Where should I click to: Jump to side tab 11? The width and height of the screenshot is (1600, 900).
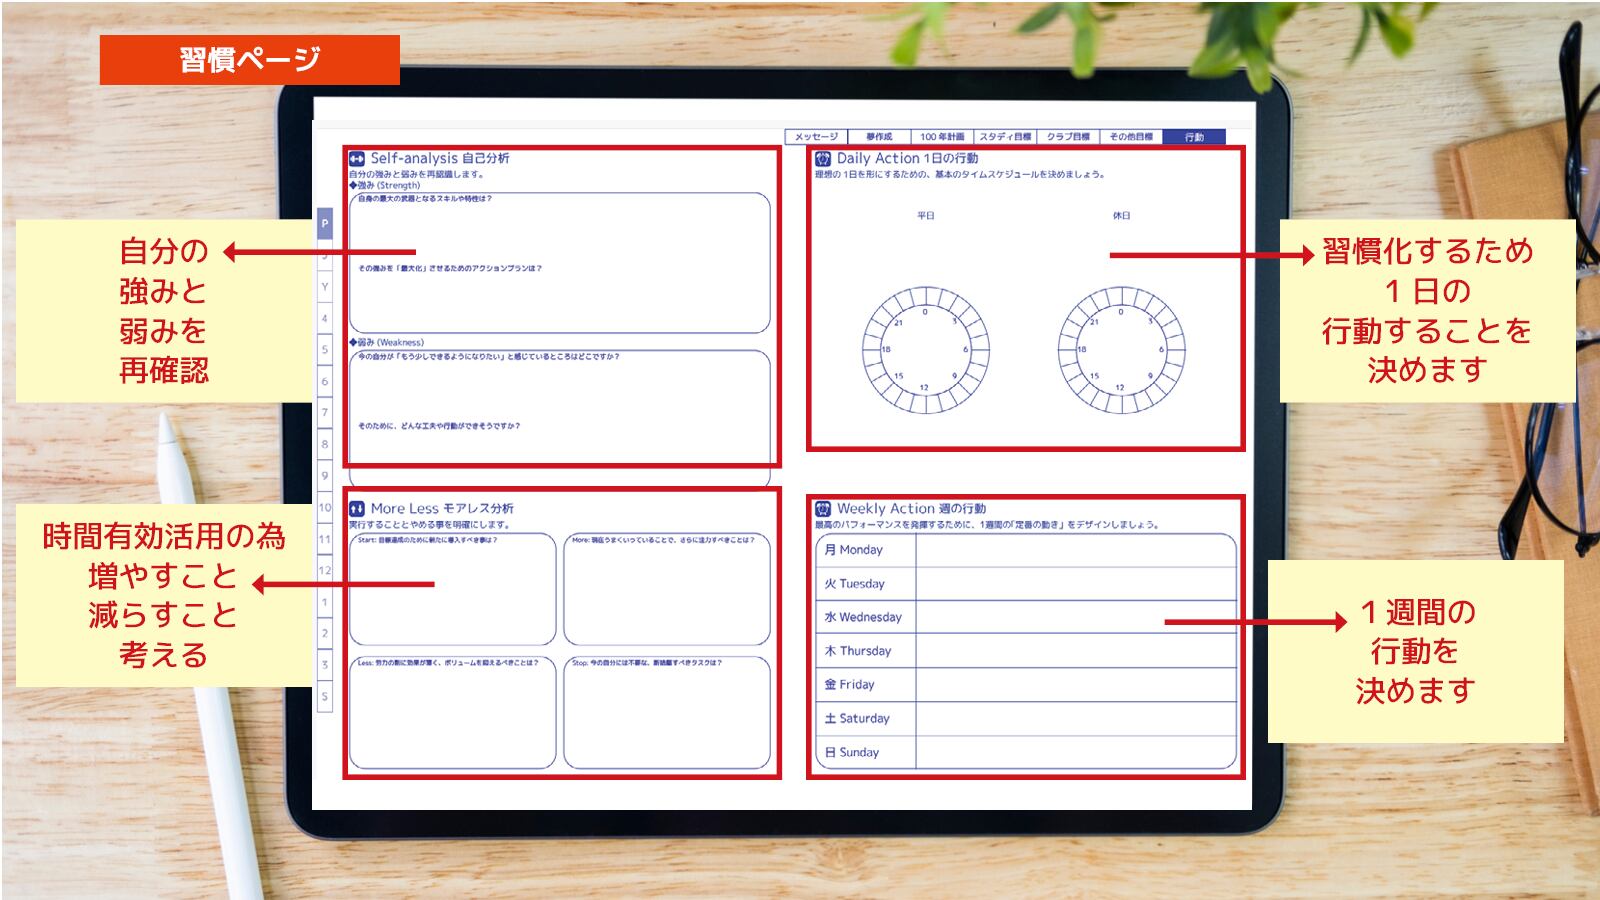click(324, 539)
